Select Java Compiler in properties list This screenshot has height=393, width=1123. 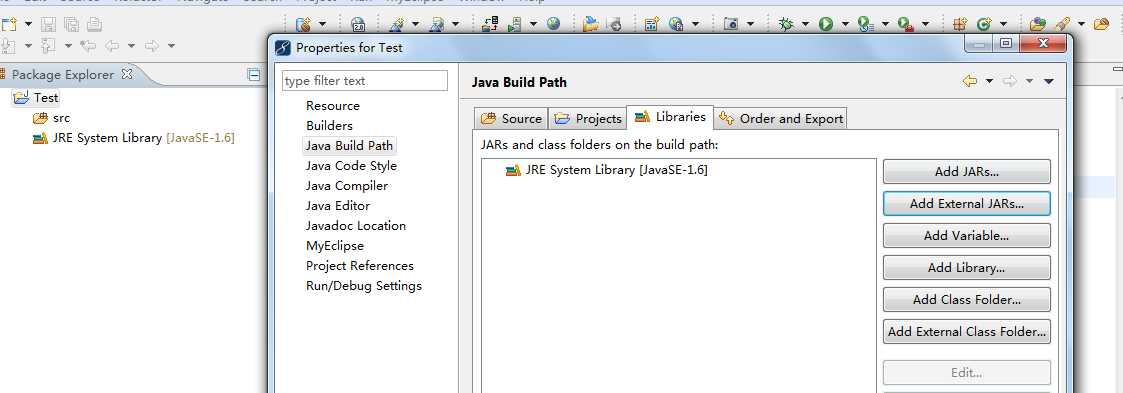point(347,185)
